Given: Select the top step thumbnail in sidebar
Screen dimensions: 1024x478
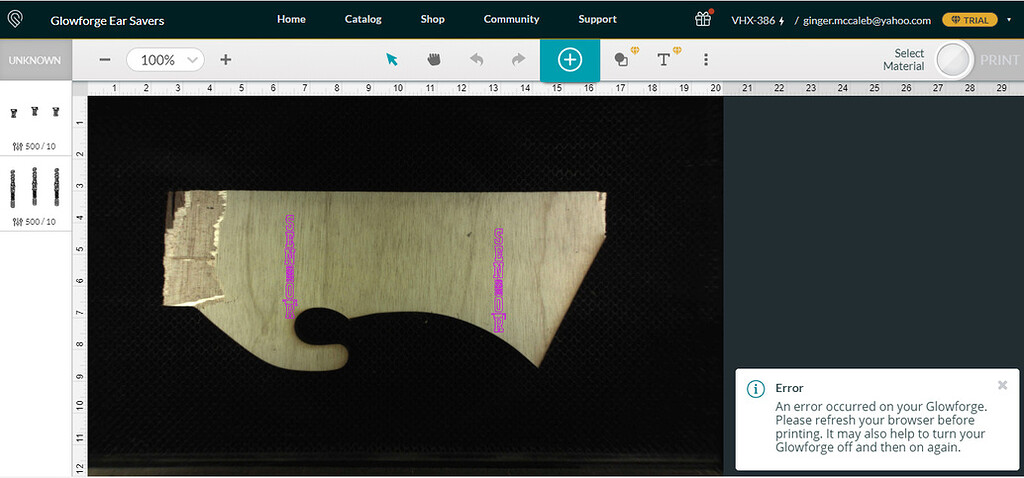Looking at the screenshot, I should (35, 112).
